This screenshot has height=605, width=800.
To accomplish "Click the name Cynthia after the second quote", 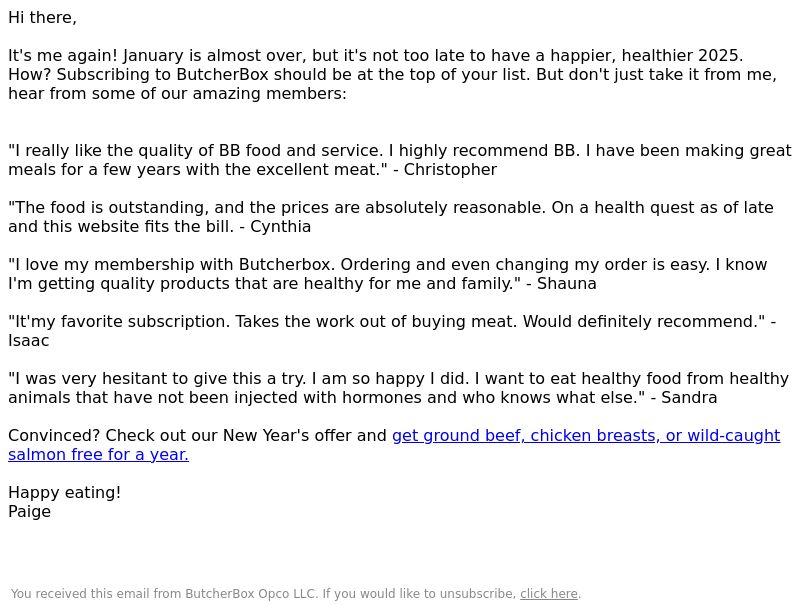I will click(280, 226).
